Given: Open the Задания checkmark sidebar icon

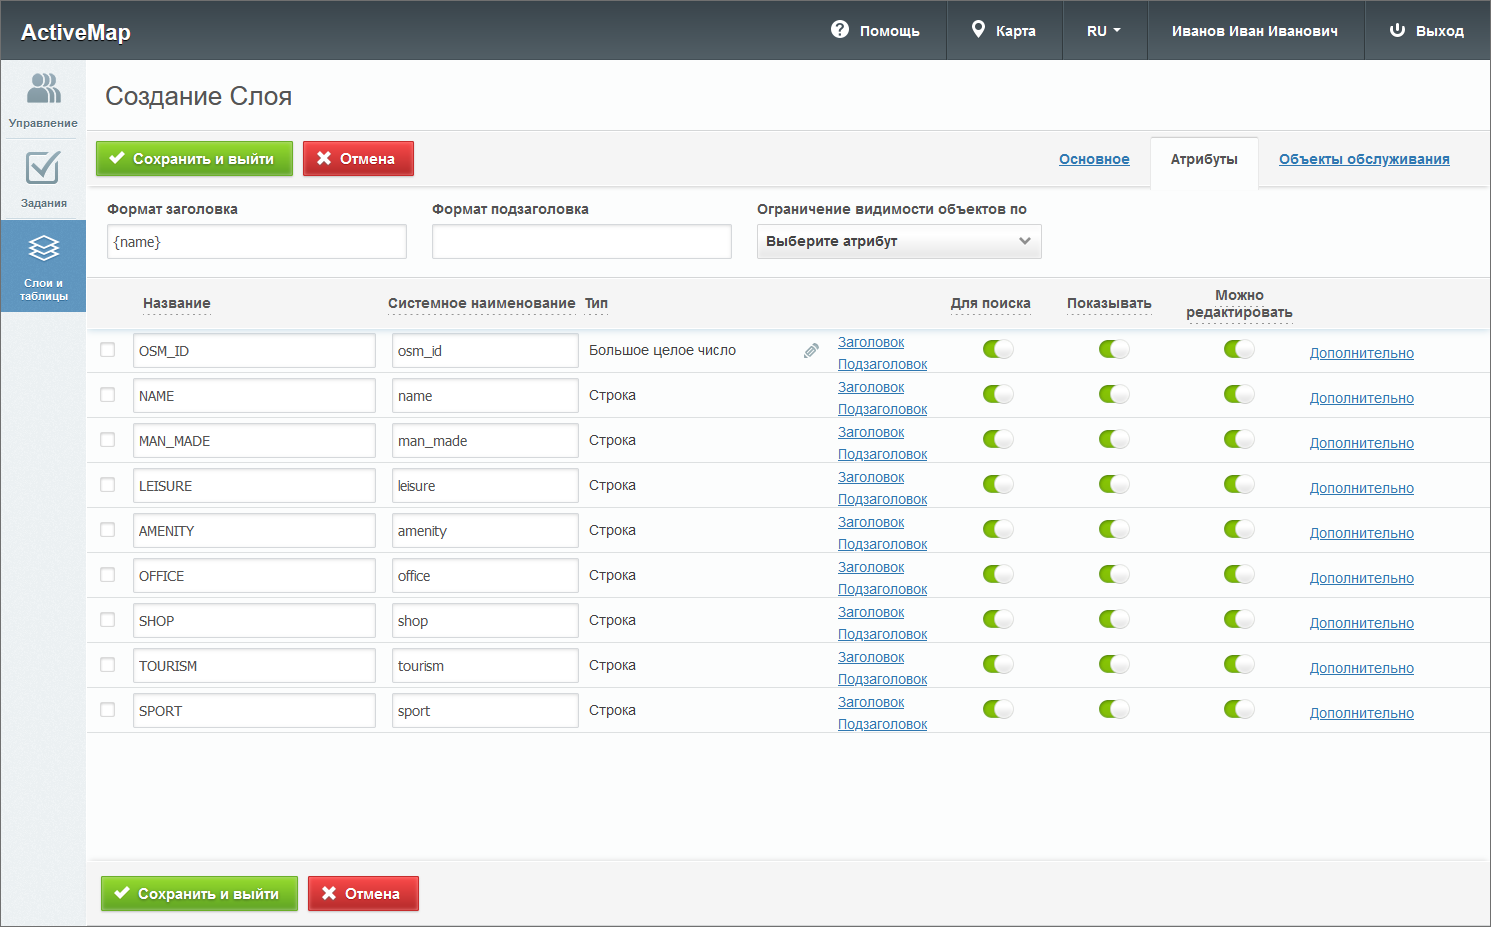Looking at the screenshot, I should click(43, 168).
